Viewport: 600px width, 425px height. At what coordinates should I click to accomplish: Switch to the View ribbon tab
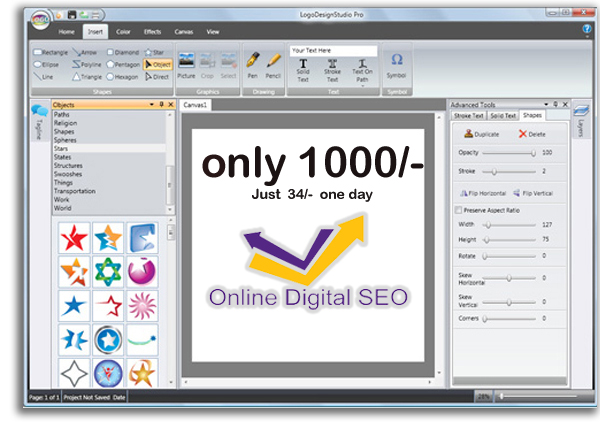[213, 32]
